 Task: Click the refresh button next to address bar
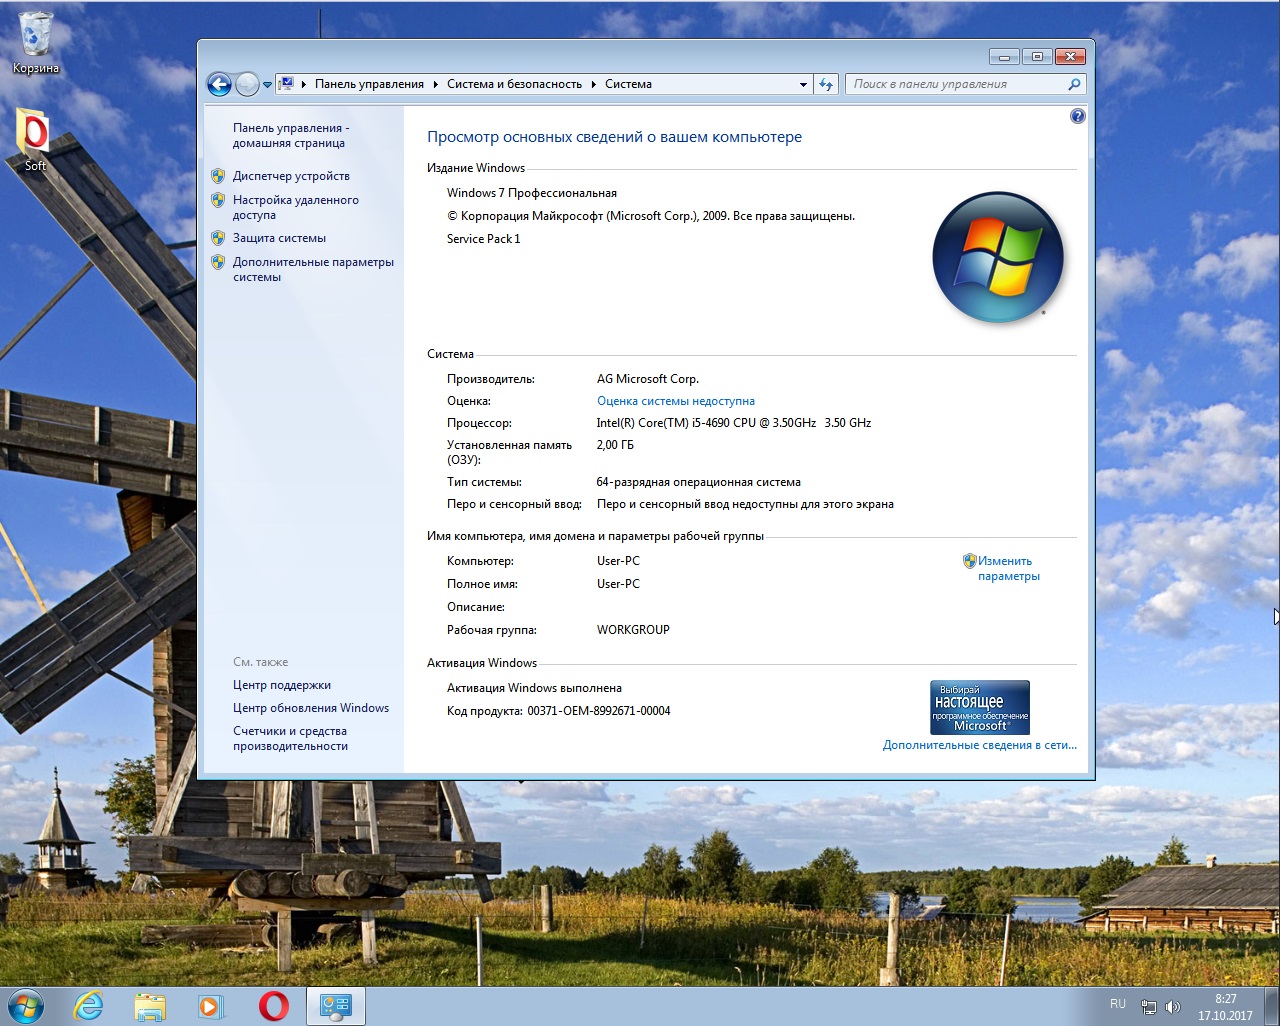pyautogui.click(x=826, y=85)
